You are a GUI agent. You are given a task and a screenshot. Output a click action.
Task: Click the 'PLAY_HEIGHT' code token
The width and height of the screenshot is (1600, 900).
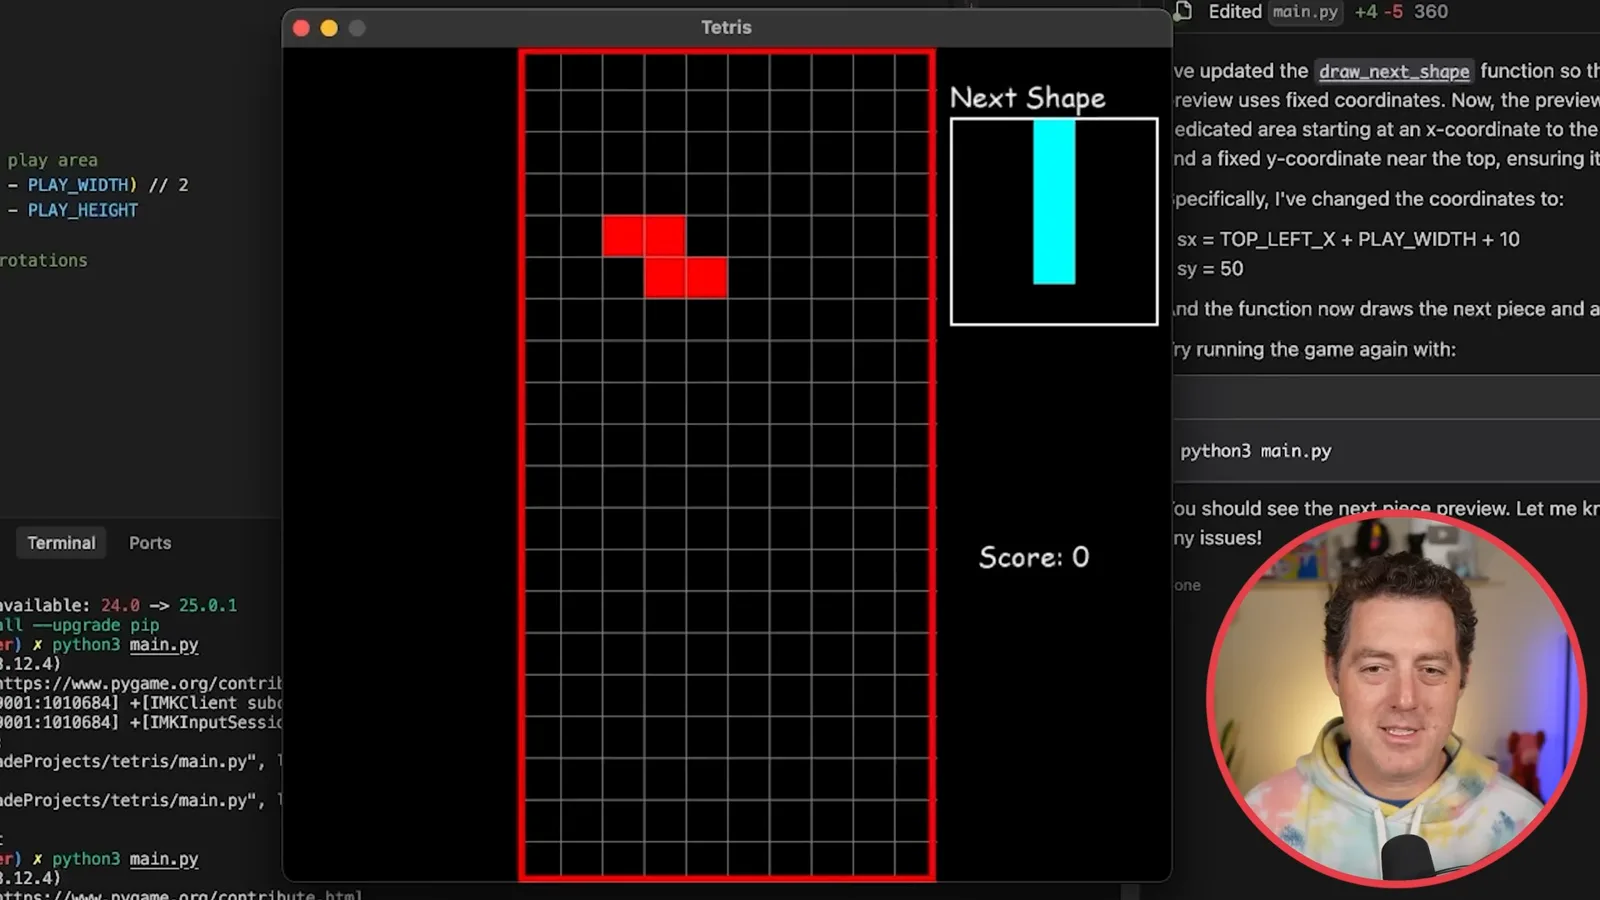tap(83, 210)
